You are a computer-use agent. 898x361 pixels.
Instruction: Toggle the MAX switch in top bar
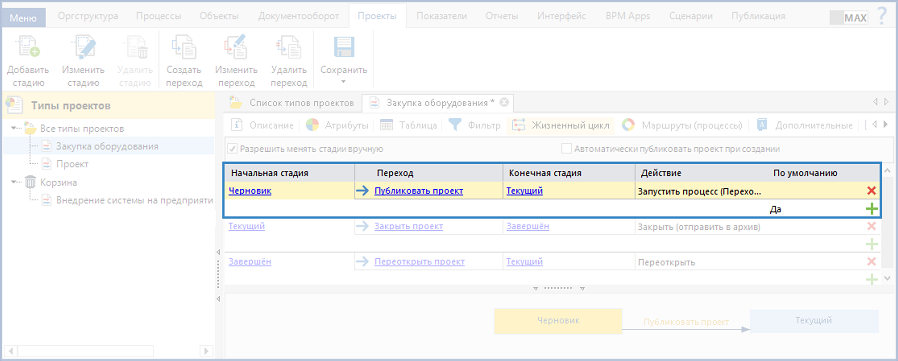[849, 18]
